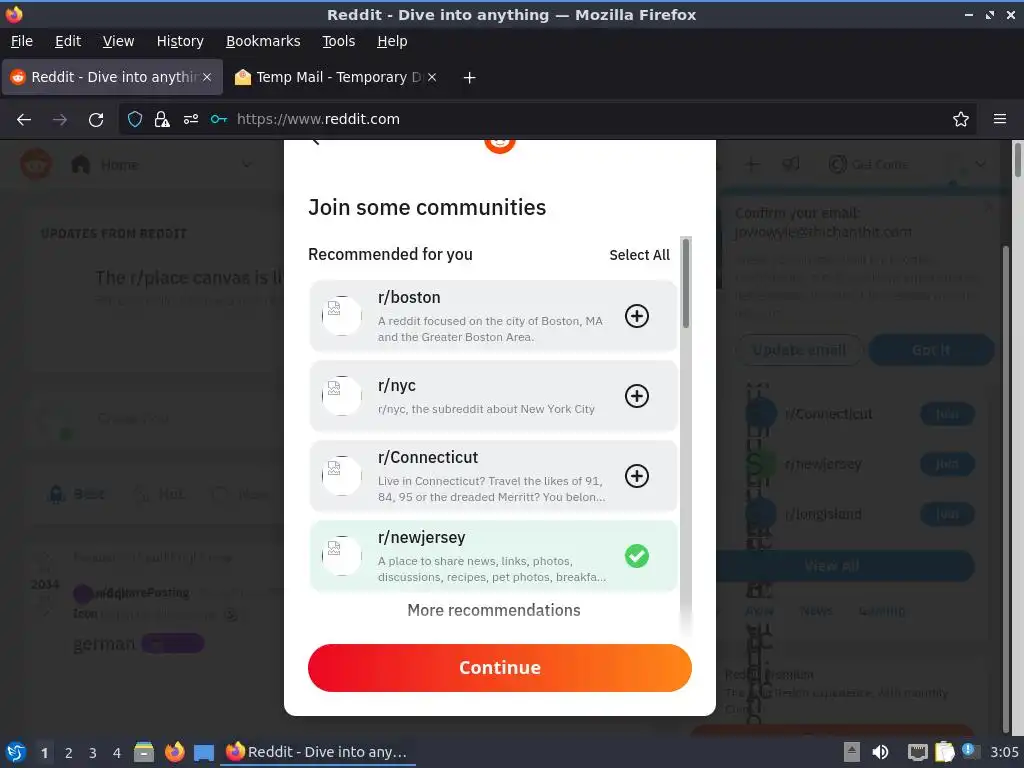Image resolution: width=1024 pixels, height=768 pixels.
Task: Switch to workspace 4
Action: click(117, 753)
